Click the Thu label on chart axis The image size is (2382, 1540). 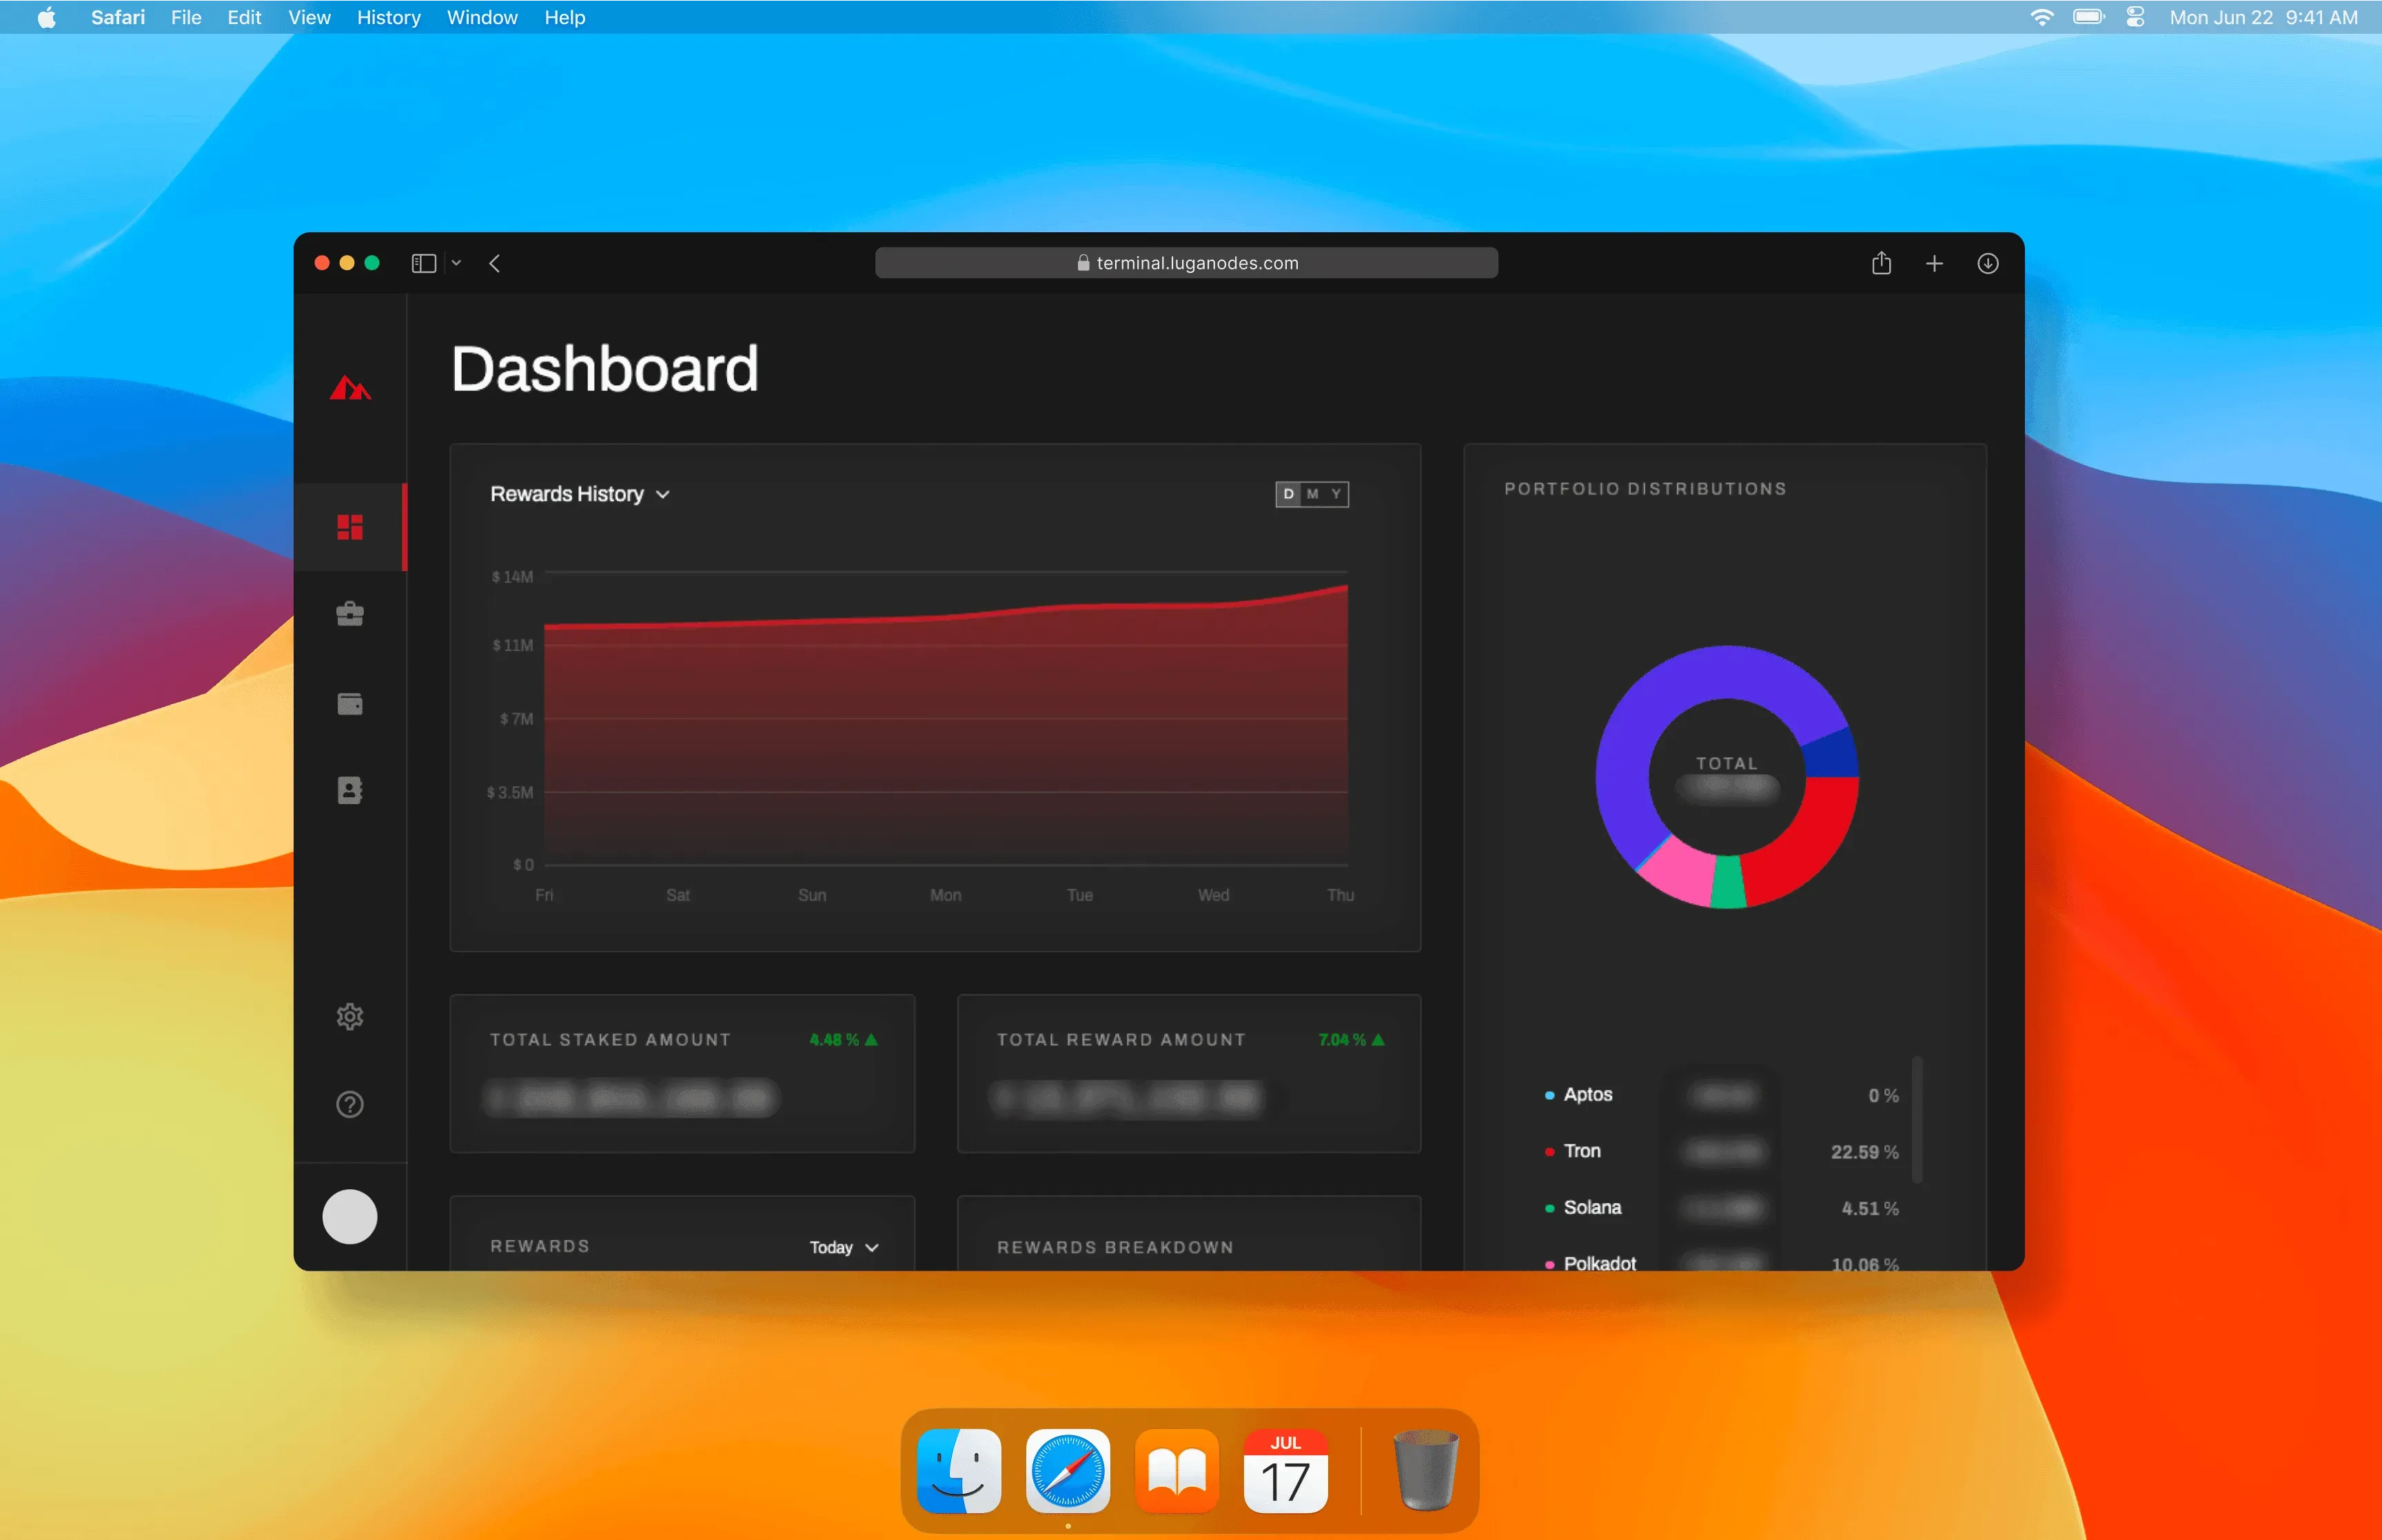1340,895
